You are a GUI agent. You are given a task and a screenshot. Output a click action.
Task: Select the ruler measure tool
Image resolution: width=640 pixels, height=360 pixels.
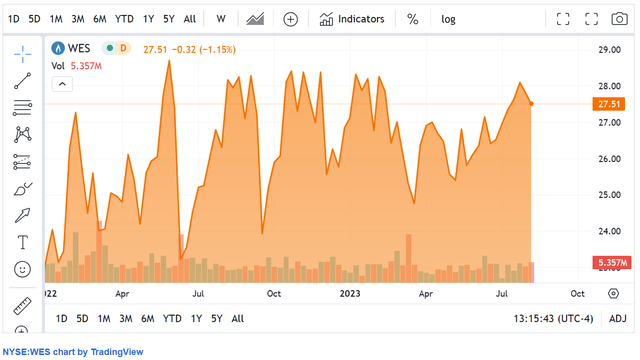click(x=22, y=306)
